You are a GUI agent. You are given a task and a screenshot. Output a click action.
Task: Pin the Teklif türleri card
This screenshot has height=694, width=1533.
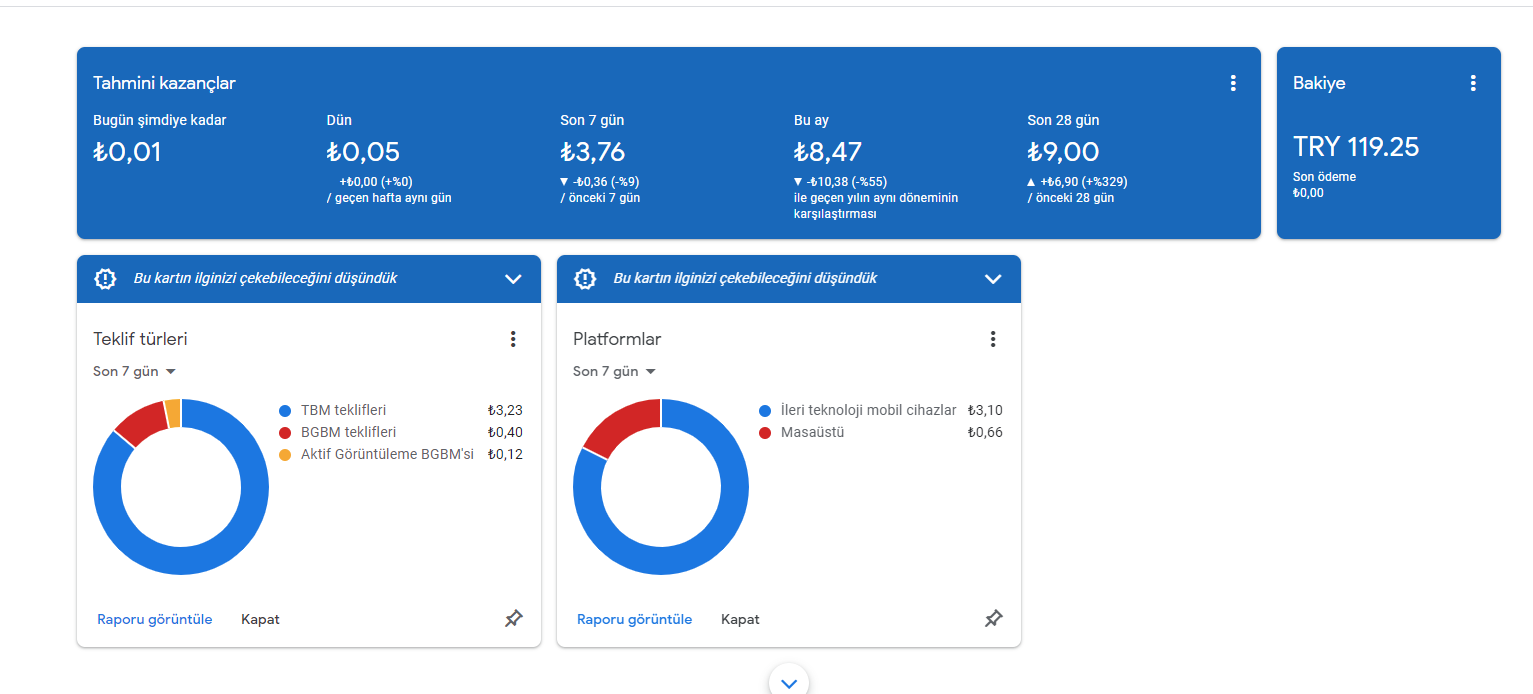pos(513,619)
